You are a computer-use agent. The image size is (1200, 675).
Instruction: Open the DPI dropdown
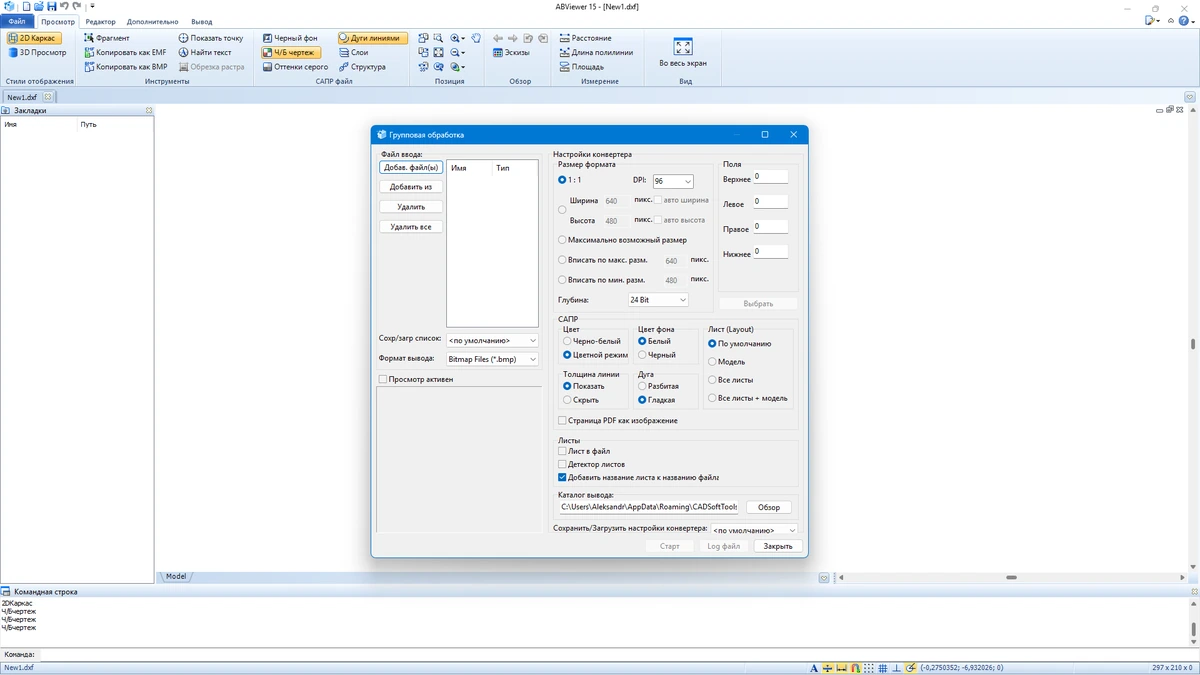pyautogui.click(x=673, y=181)
